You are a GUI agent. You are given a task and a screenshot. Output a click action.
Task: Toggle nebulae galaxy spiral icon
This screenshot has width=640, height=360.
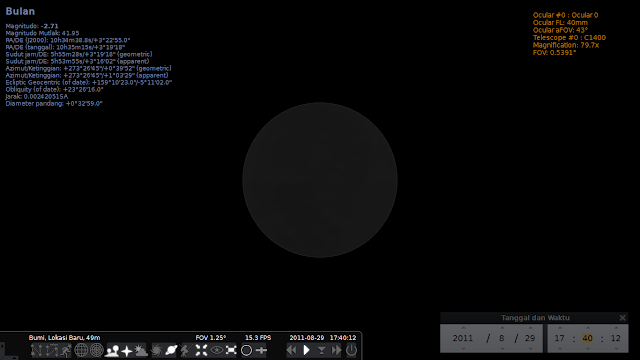(x=156, y=350)
